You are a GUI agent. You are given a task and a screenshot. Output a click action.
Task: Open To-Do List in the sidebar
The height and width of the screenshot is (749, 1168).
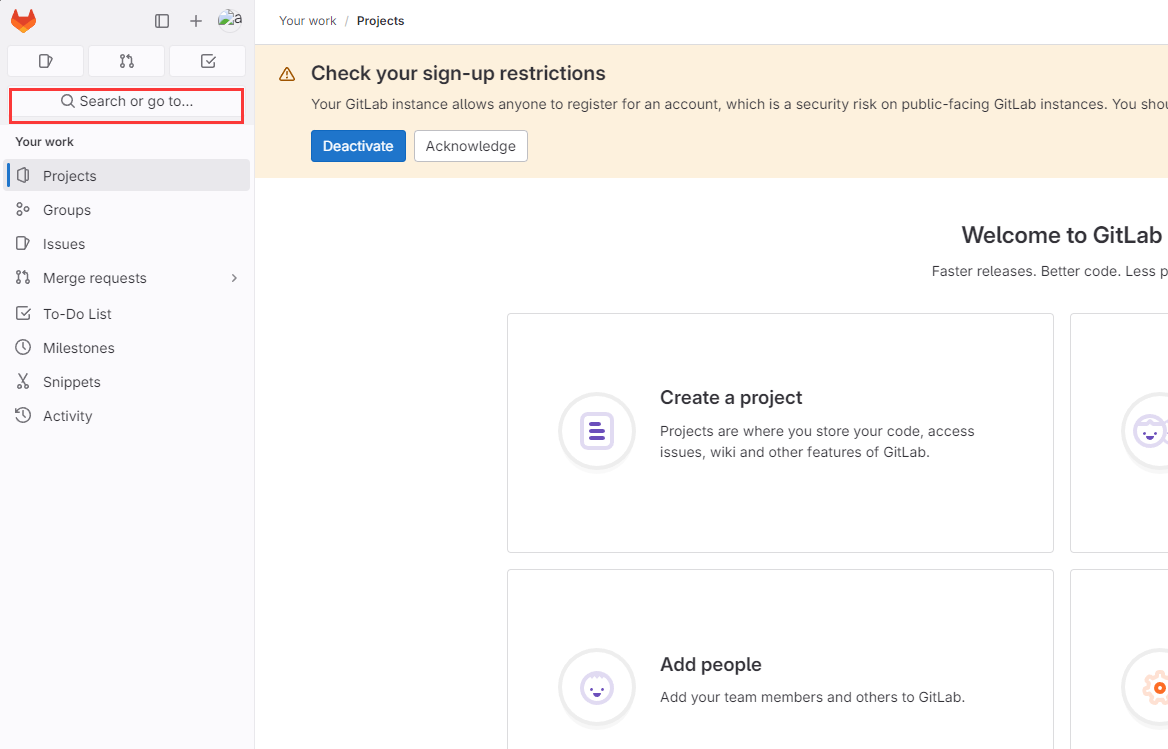click(x=127, y=314)
